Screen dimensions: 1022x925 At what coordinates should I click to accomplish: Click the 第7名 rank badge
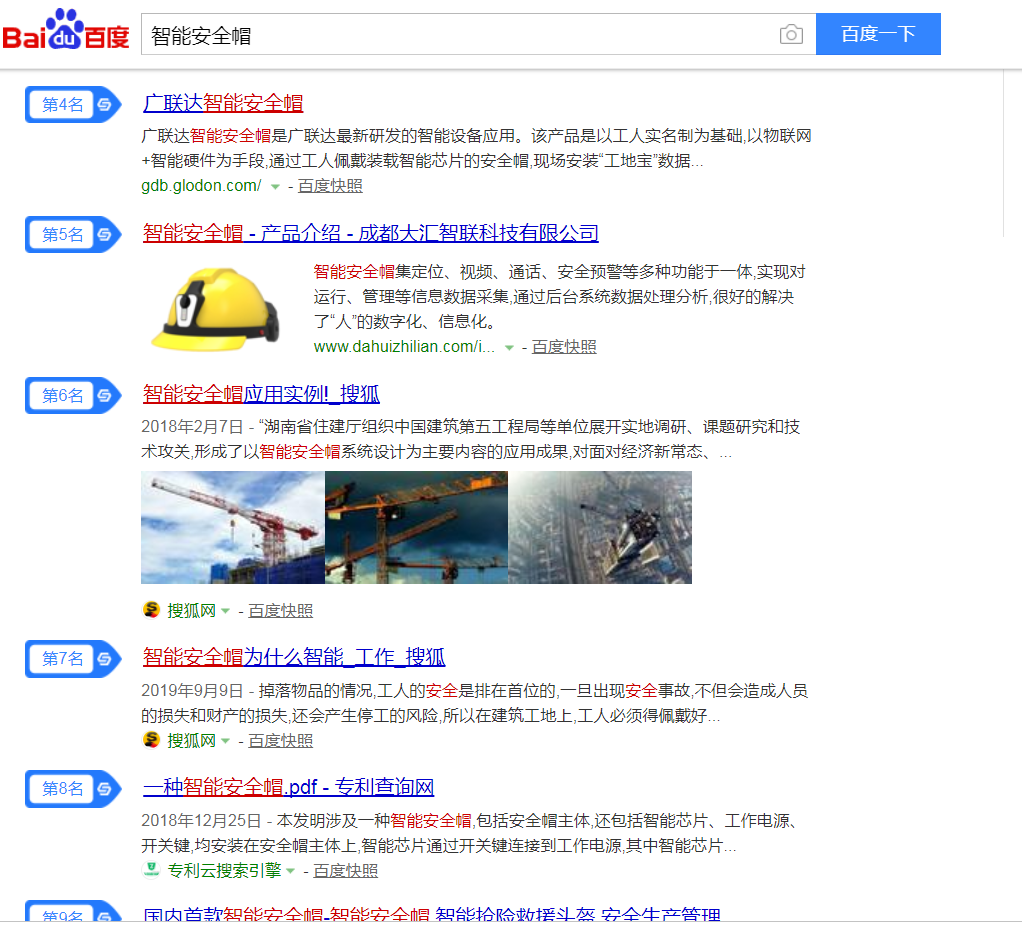click(73, 659)
